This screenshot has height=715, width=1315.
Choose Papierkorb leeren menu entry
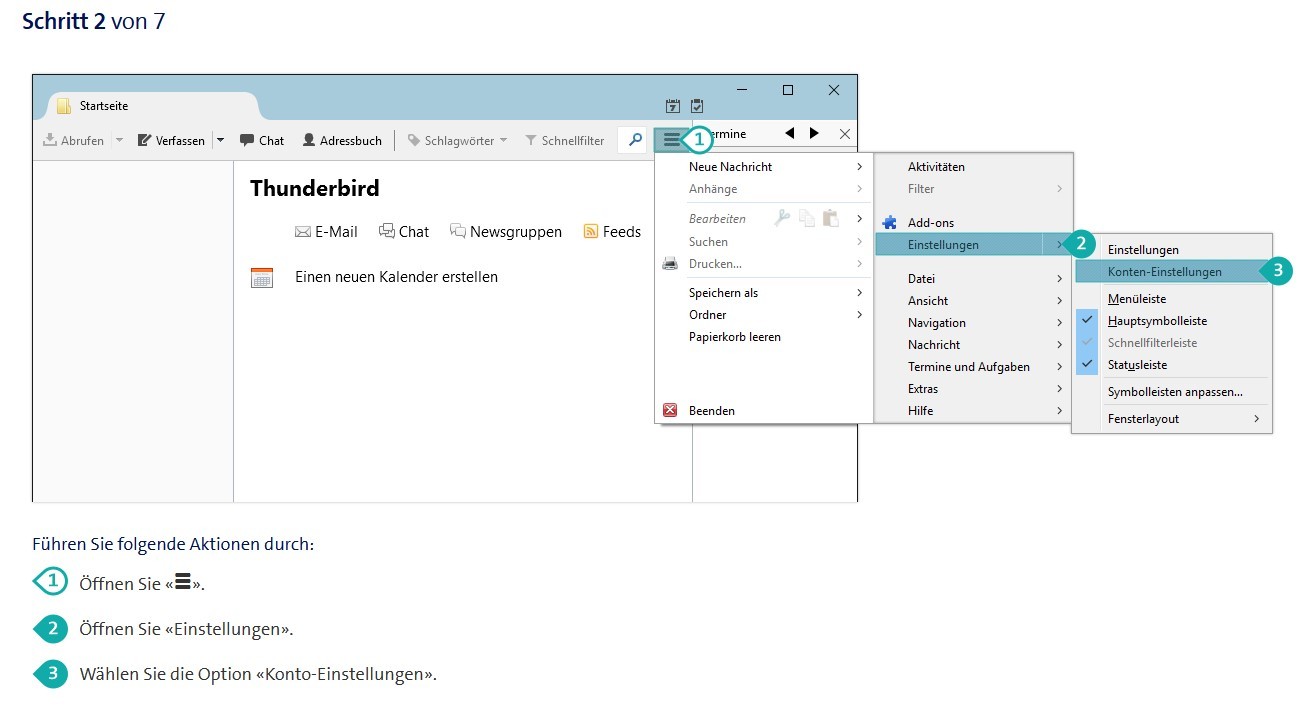pos(734,337)
